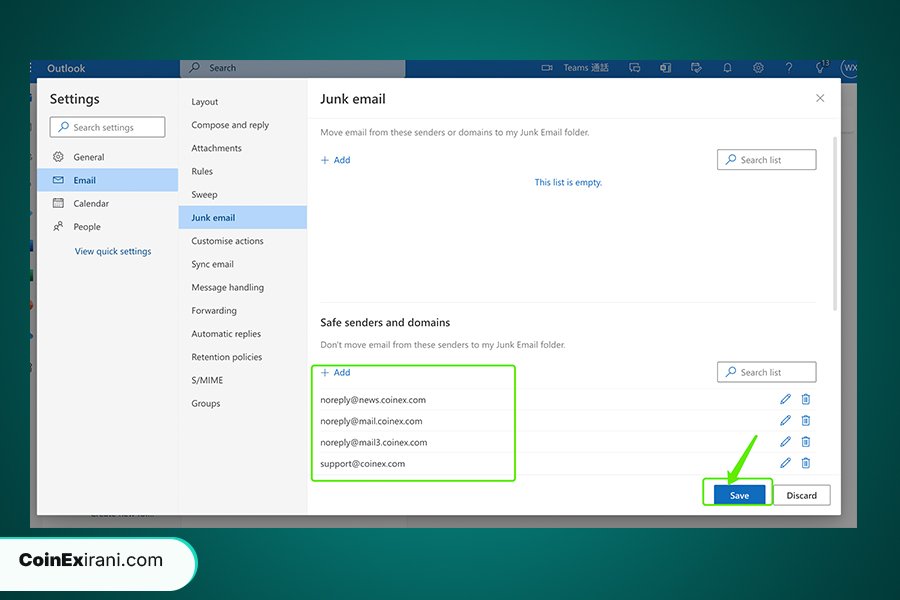900x600 pixels.
Task: Open the Help question mark icon
Action: [x=789, y=68]
